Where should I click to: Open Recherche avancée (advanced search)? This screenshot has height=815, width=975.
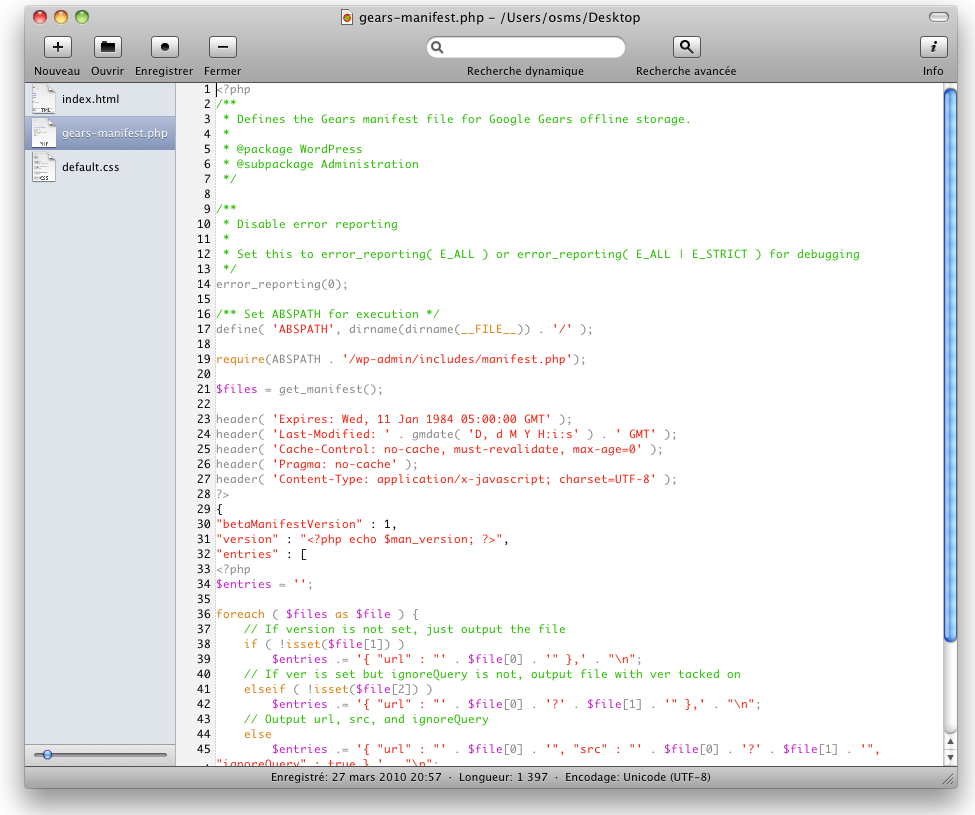tap(686, 47)
